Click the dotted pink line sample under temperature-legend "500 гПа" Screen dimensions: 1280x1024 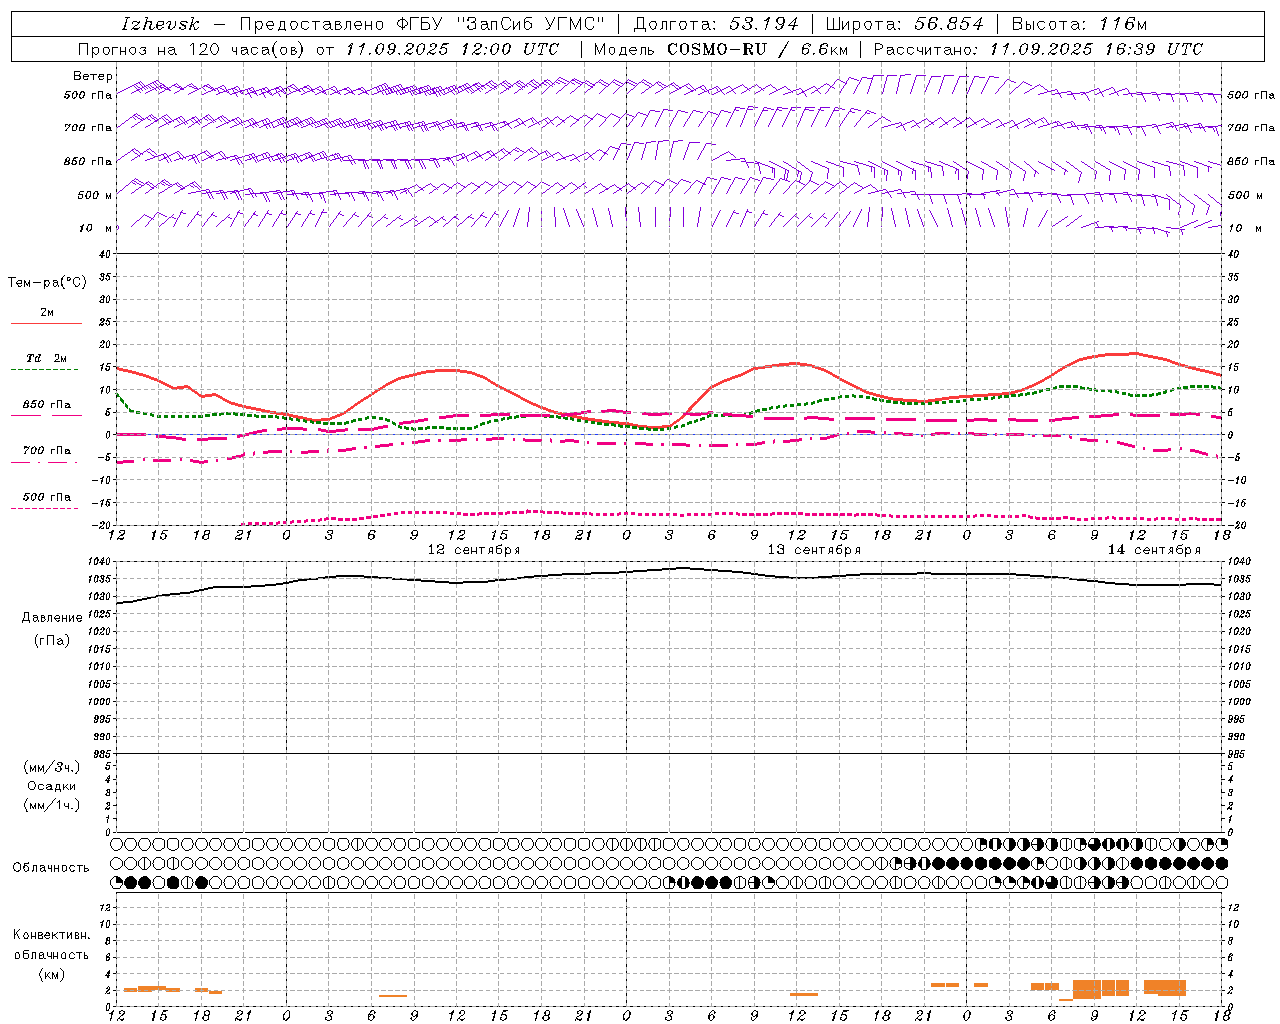tap(44, 509)
